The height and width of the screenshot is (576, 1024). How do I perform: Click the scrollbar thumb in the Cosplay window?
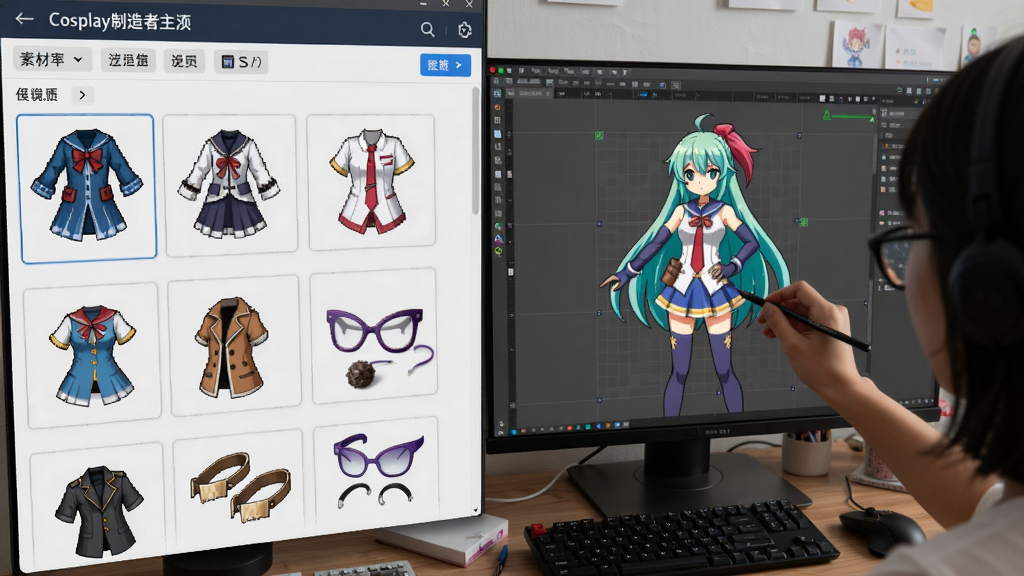pyautogui.click(x=475, y=150)
